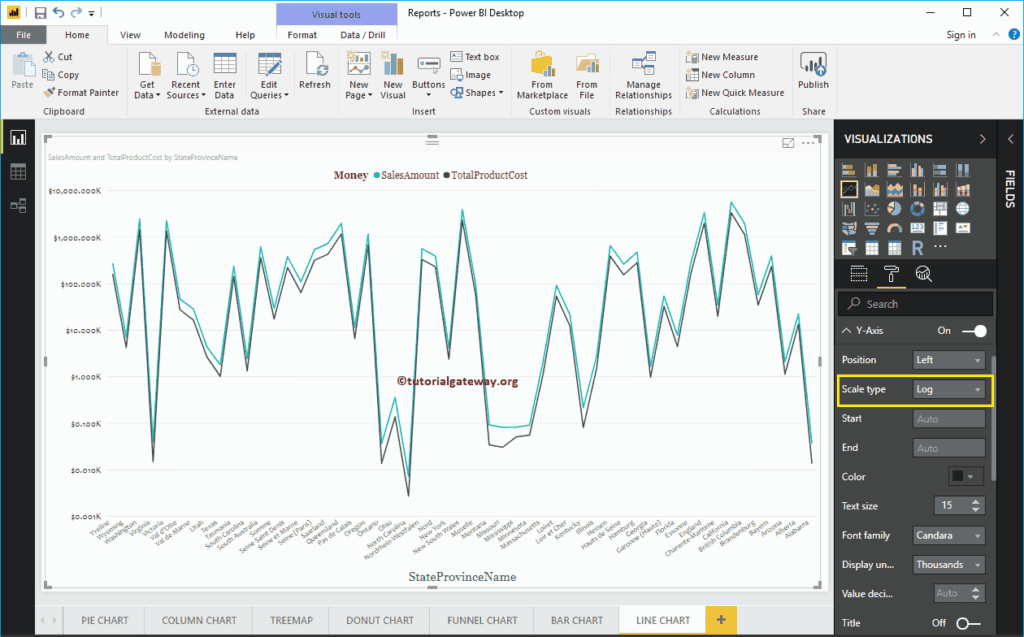Open Relationships (Model) view in left sidebar
1024x637 pixels.
[x=18, y=205]
